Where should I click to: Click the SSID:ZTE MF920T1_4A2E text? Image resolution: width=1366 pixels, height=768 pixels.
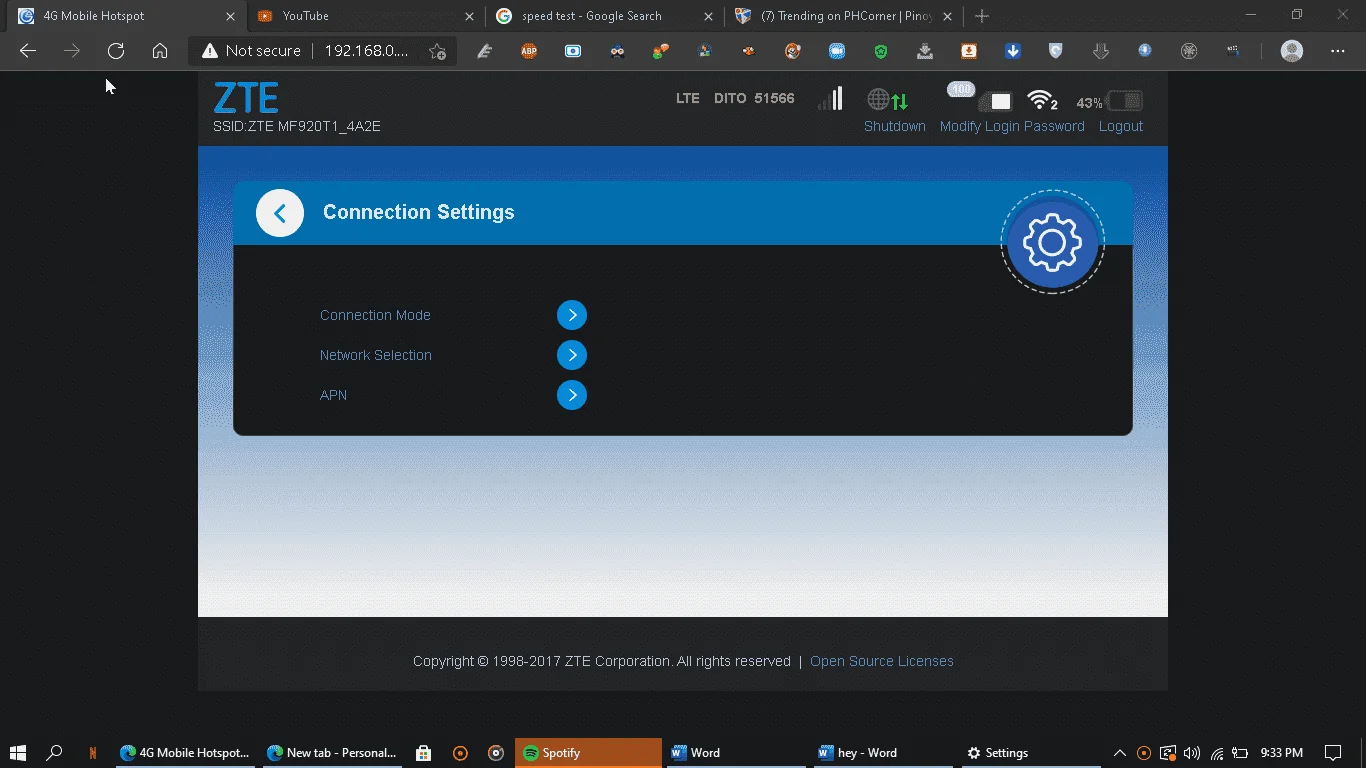coord(297,126)
